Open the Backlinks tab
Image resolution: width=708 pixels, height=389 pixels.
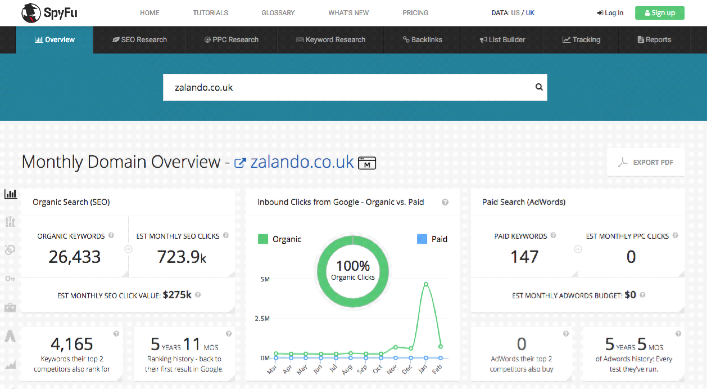[423, 40]
